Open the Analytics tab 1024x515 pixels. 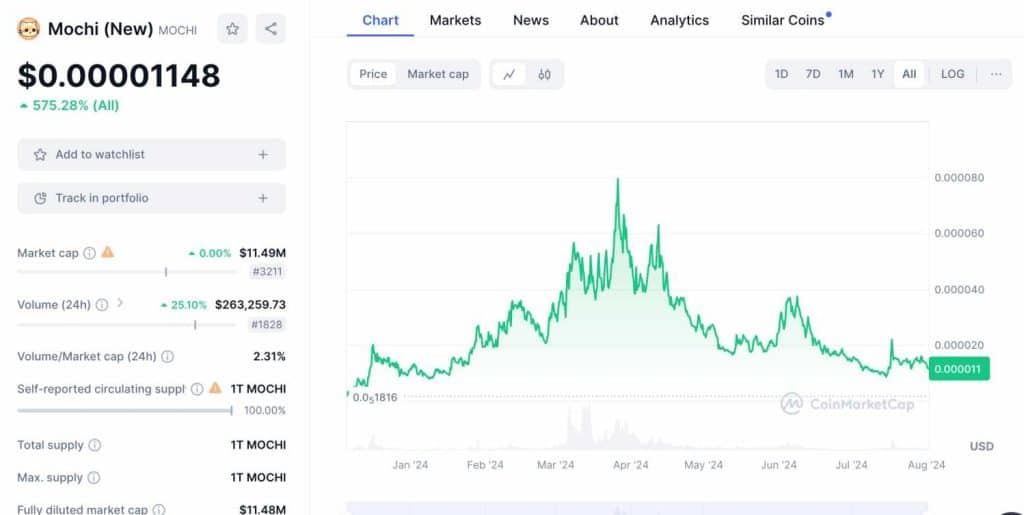[x=679, y=20]
